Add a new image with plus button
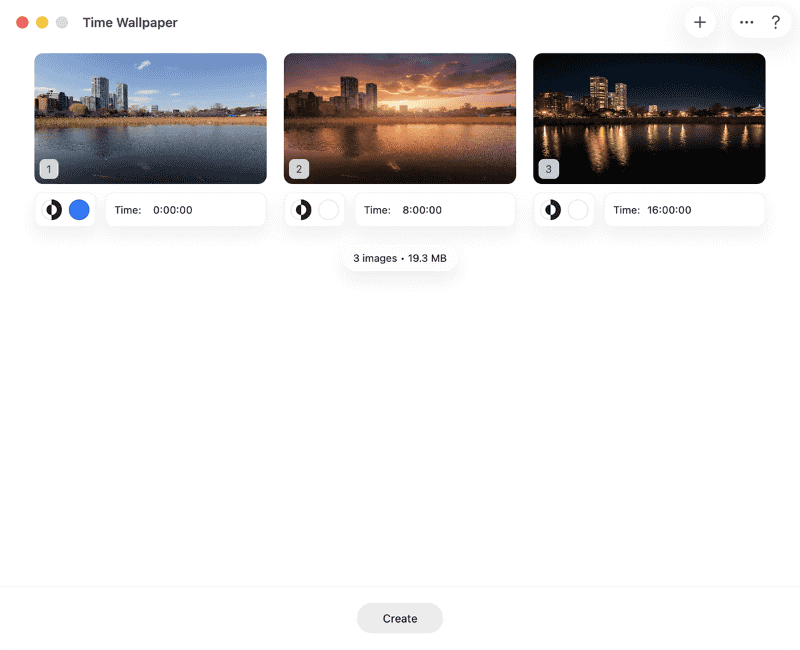 [699, 22]
